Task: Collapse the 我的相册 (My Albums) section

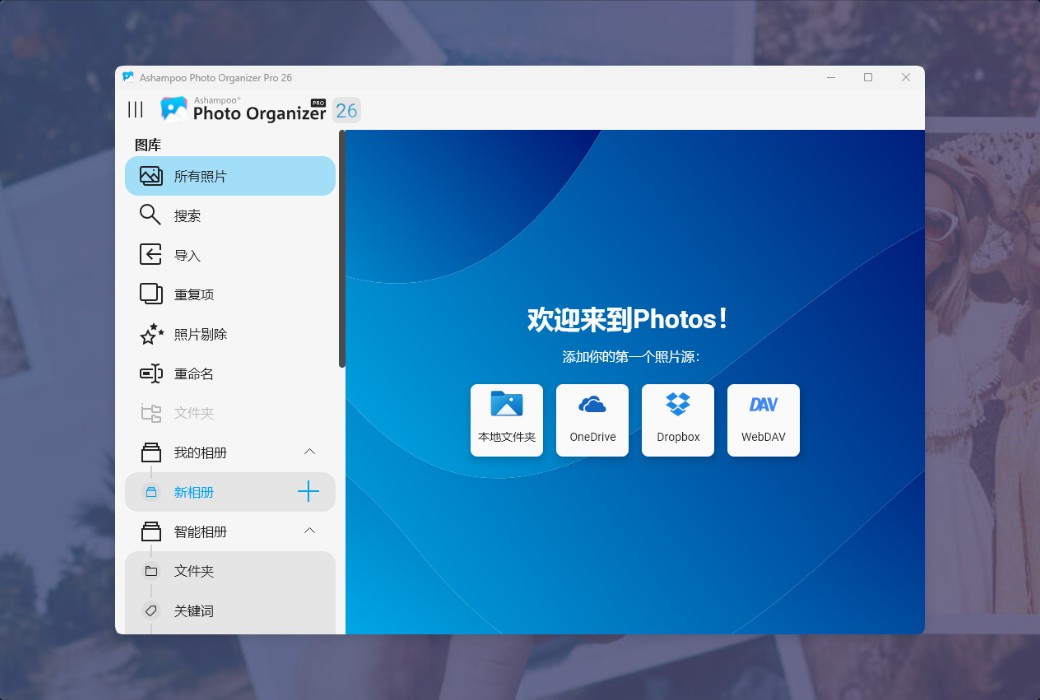Action: (310, 452)
